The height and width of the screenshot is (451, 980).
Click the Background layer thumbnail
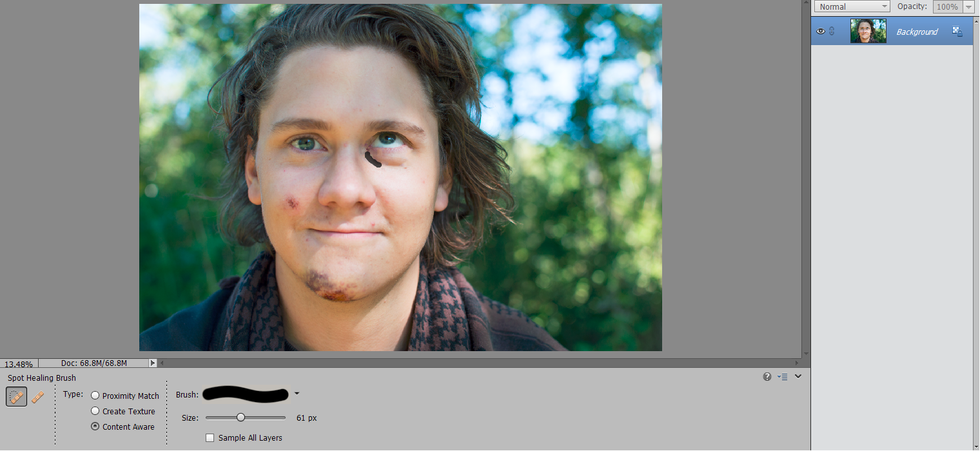click(x=868, y=31)
